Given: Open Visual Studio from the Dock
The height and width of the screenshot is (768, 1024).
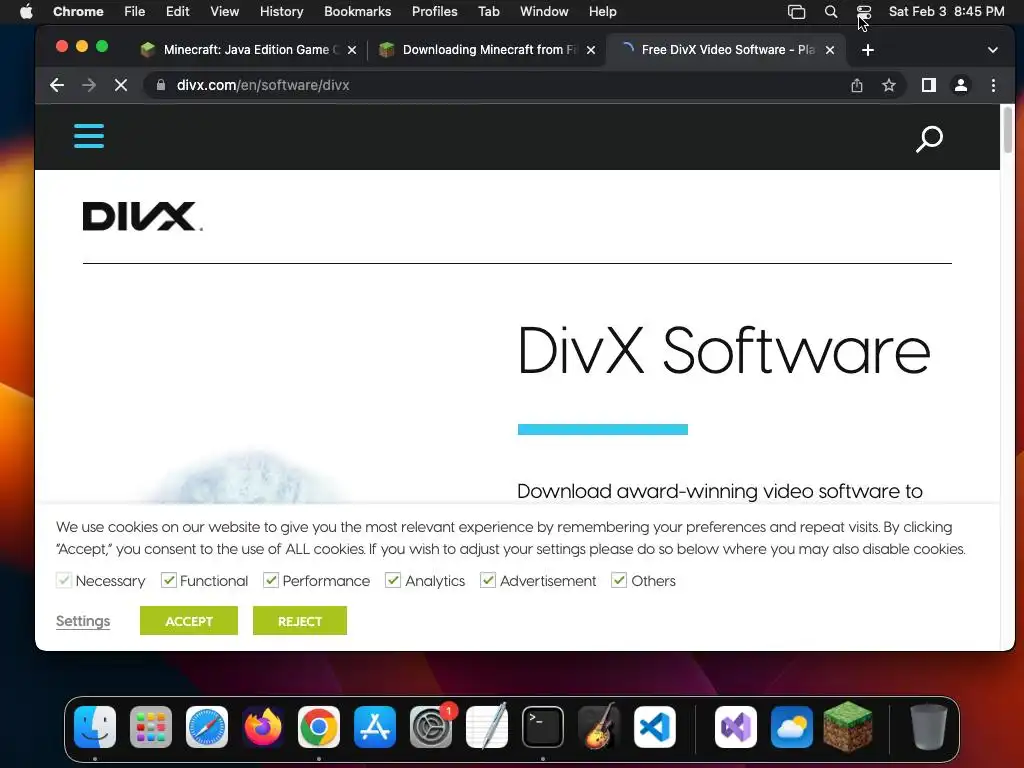Looking at the screenshot, I should click(735, 726).
